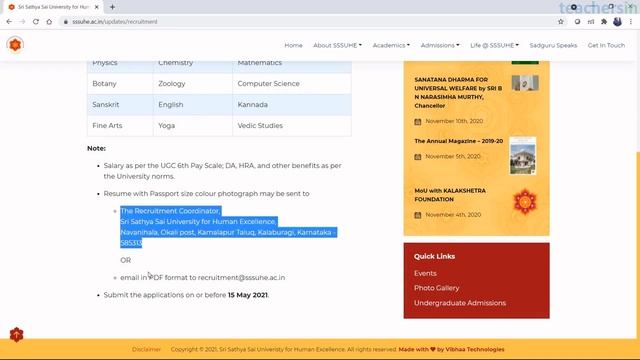Click the 15 May 2021 deadline text

tap(247, 295)
